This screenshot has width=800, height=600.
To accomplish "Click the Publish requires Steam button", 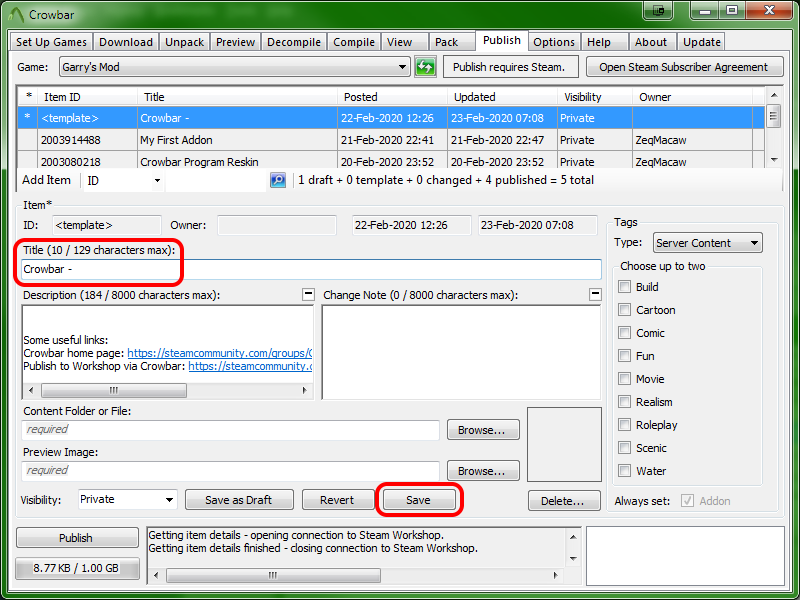I will (x=510, y=67).
